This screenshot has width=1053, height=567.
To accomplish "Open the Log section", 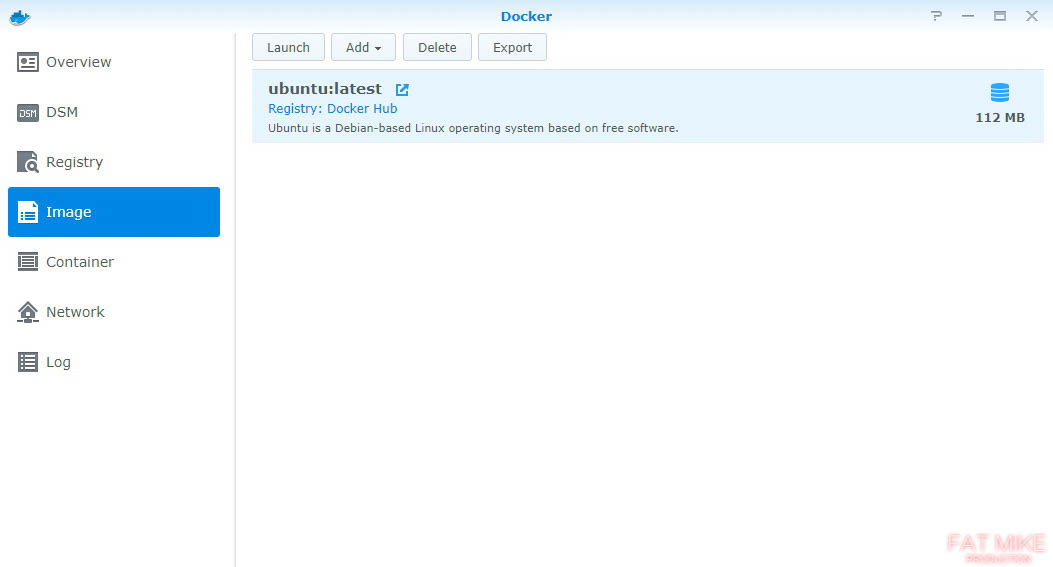I will 113,362.
